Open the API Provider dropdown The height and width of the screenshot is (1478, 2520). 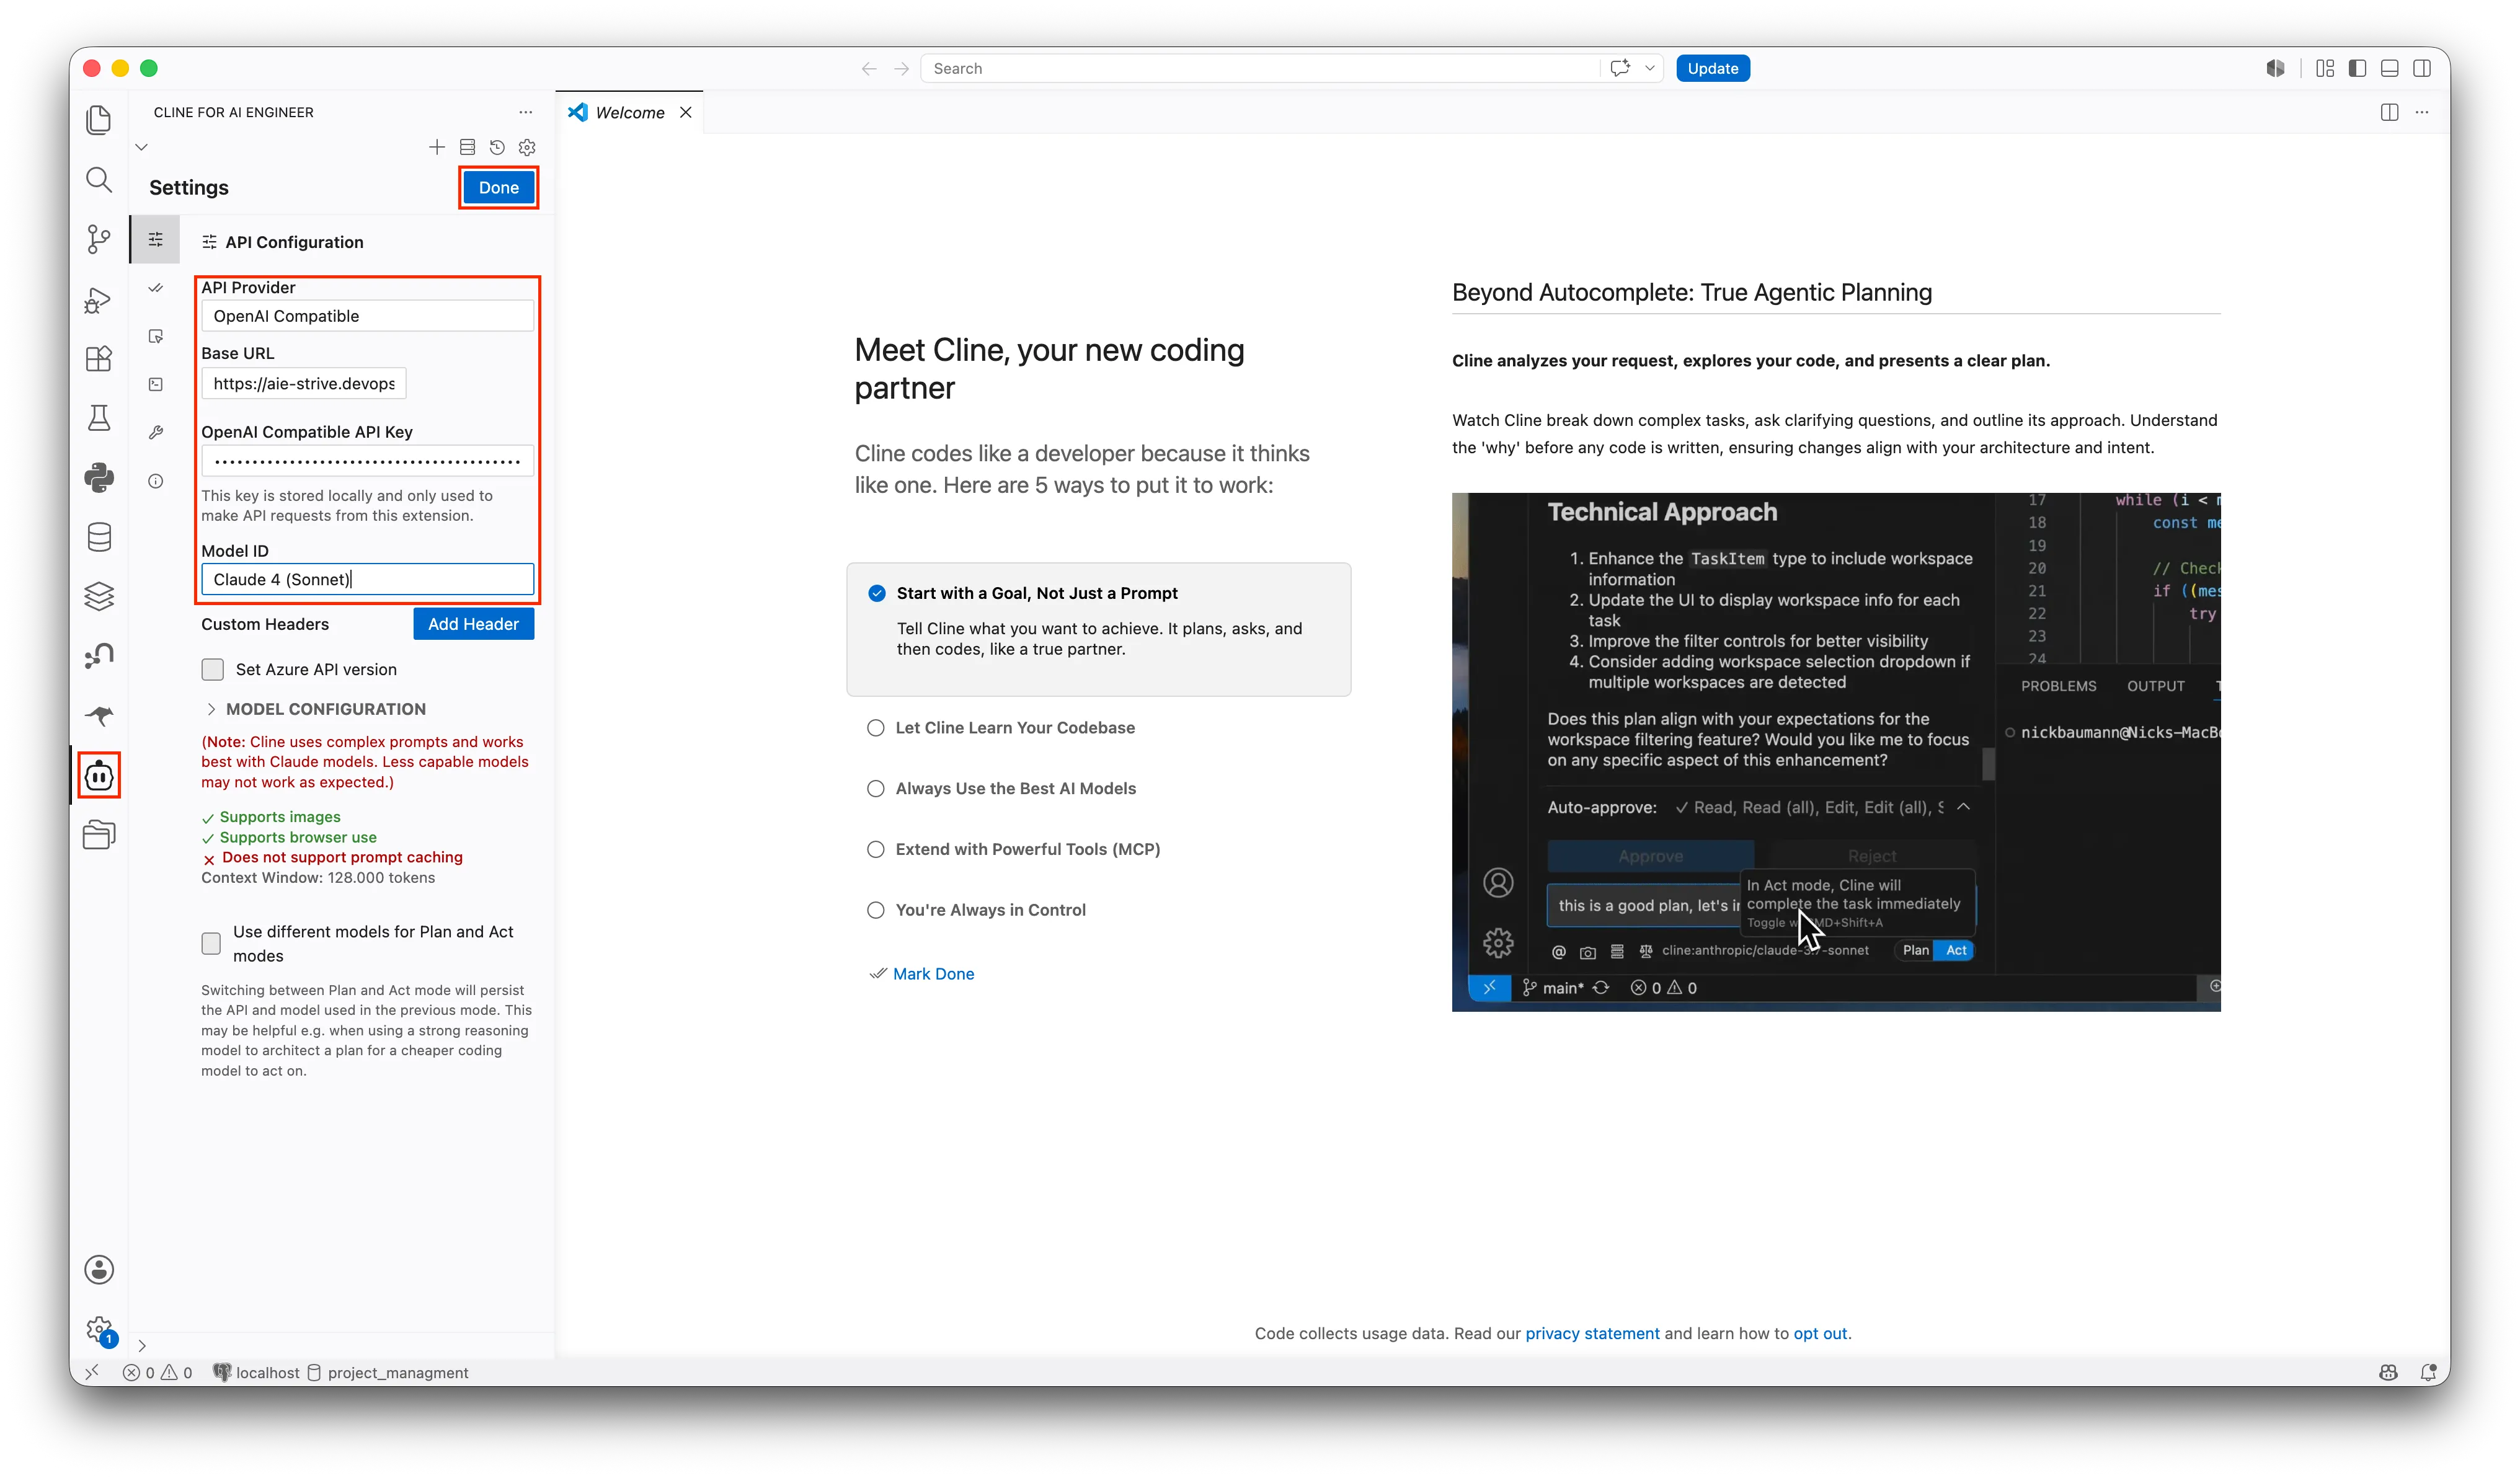click(367, 316)
